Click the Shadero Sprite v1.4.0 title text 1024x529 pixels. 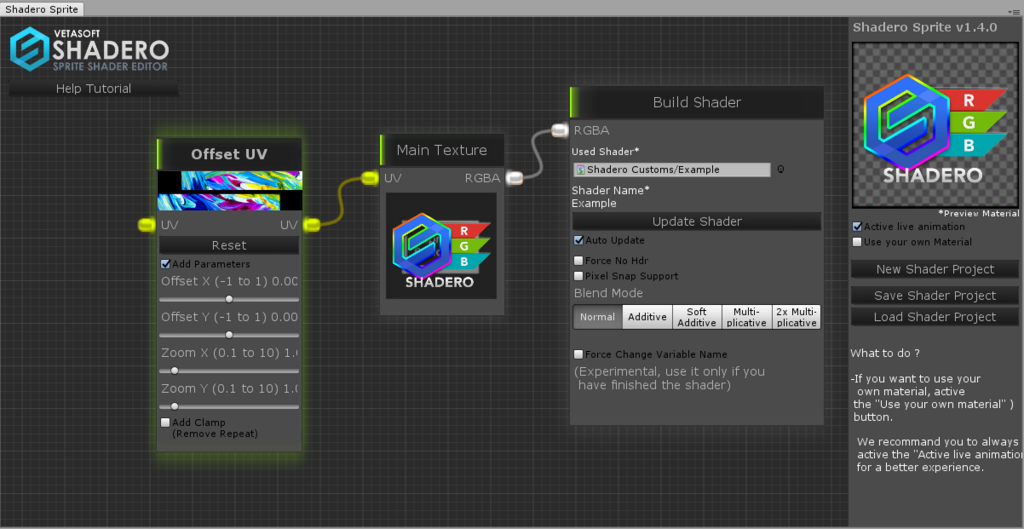coord(925,27)
